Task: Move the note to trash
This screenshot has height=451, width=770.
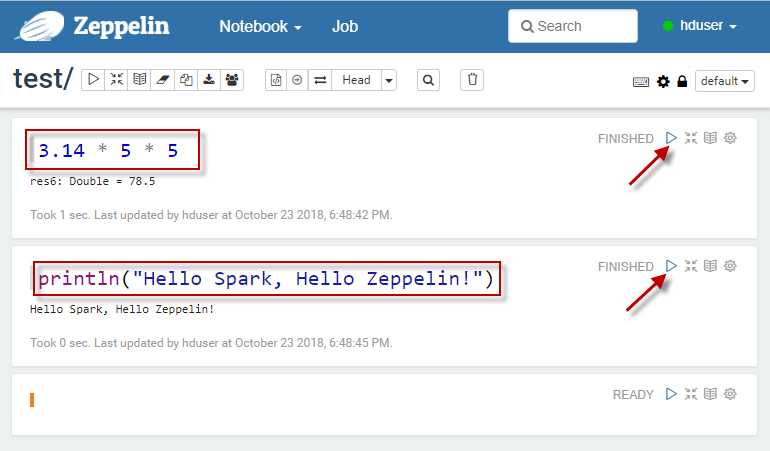Action: click(x=473, y=80)
